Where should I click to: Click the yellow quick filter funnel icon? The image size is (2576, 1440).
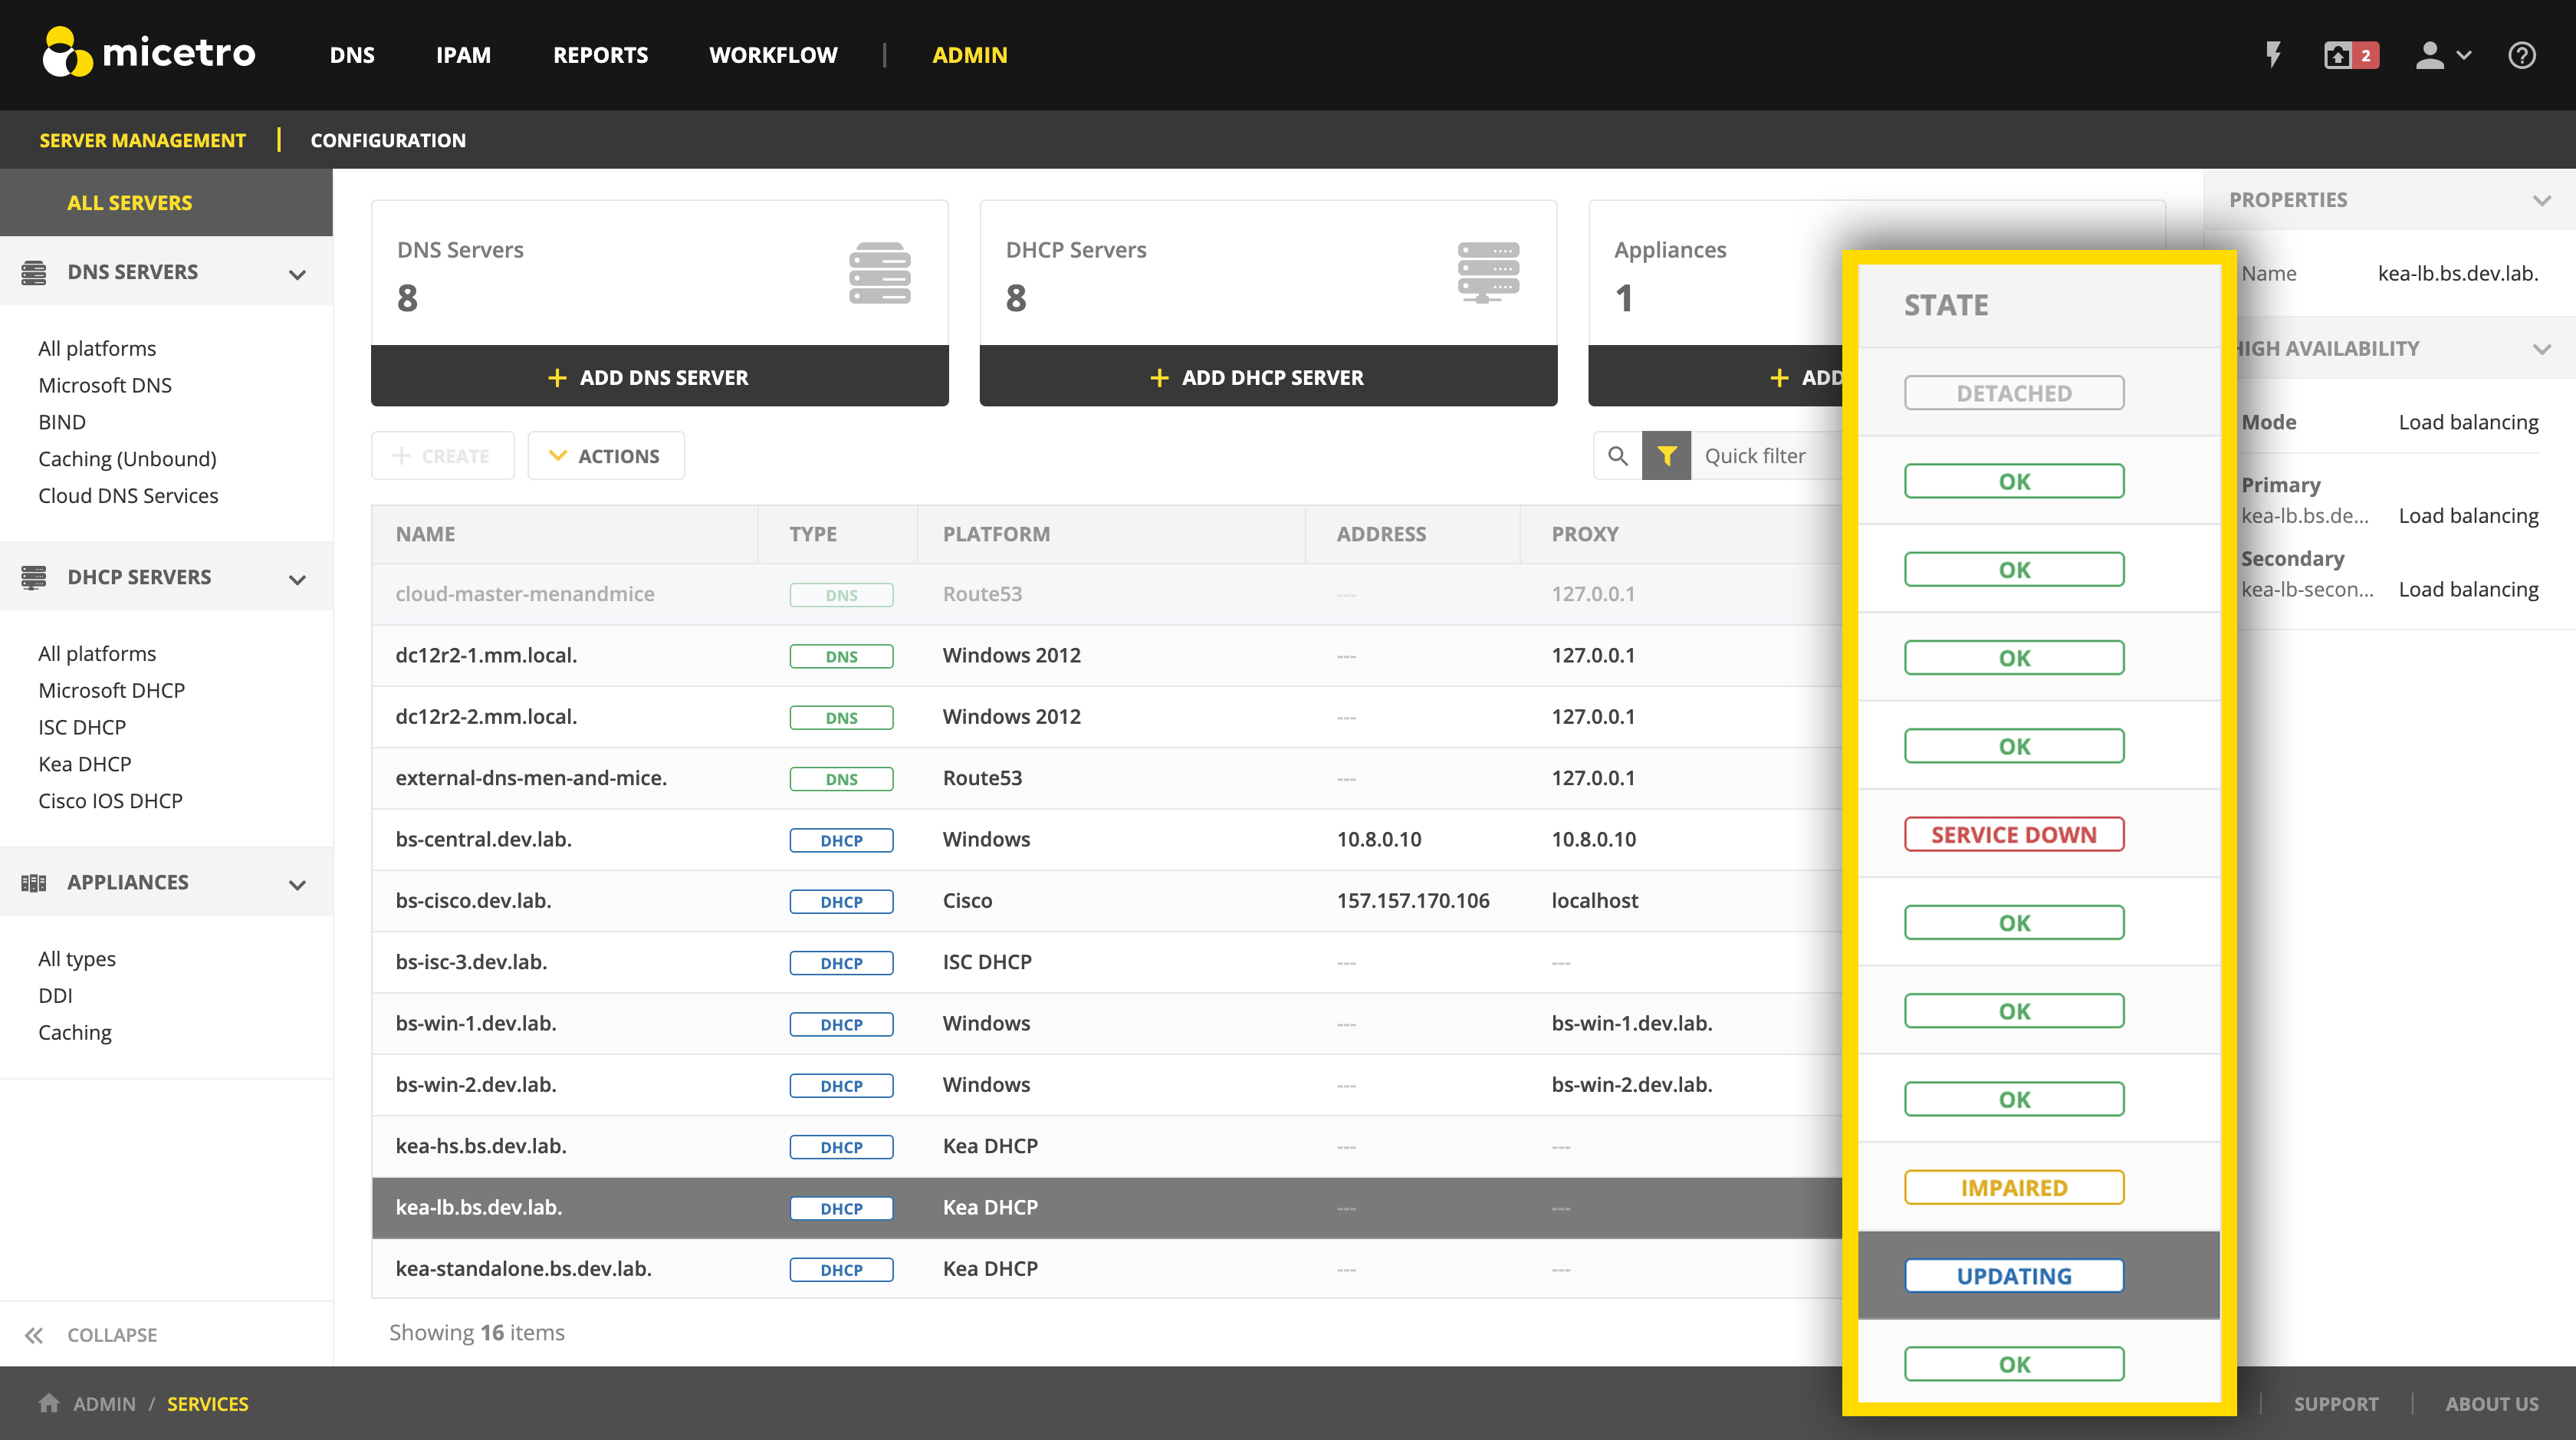1666,455
